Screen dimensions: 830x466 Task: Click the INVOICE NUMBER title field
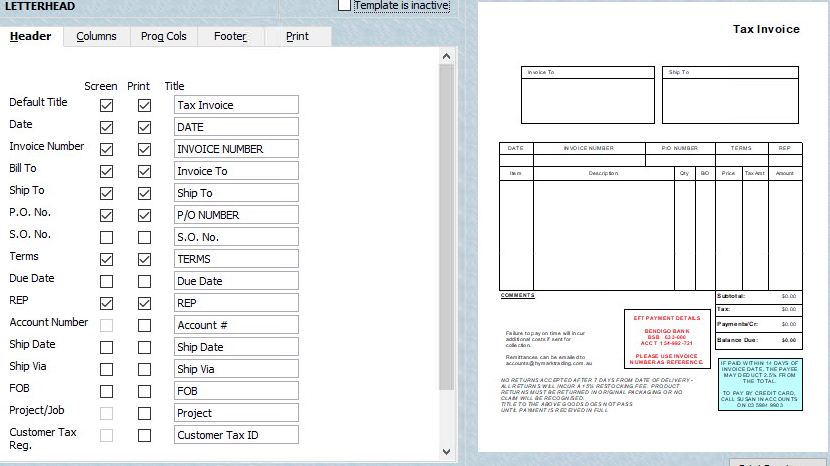tap(236, 149)
